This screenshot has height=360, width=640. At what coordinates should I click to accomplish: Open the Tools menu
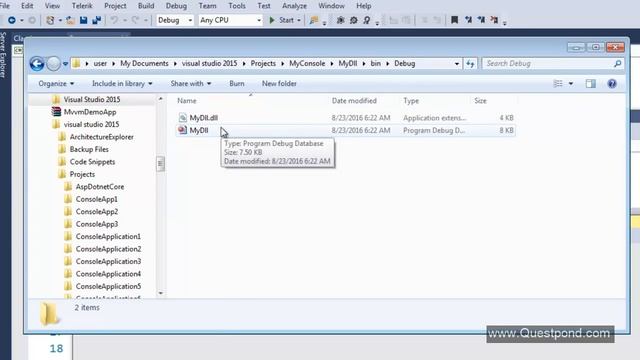[237, 6]
